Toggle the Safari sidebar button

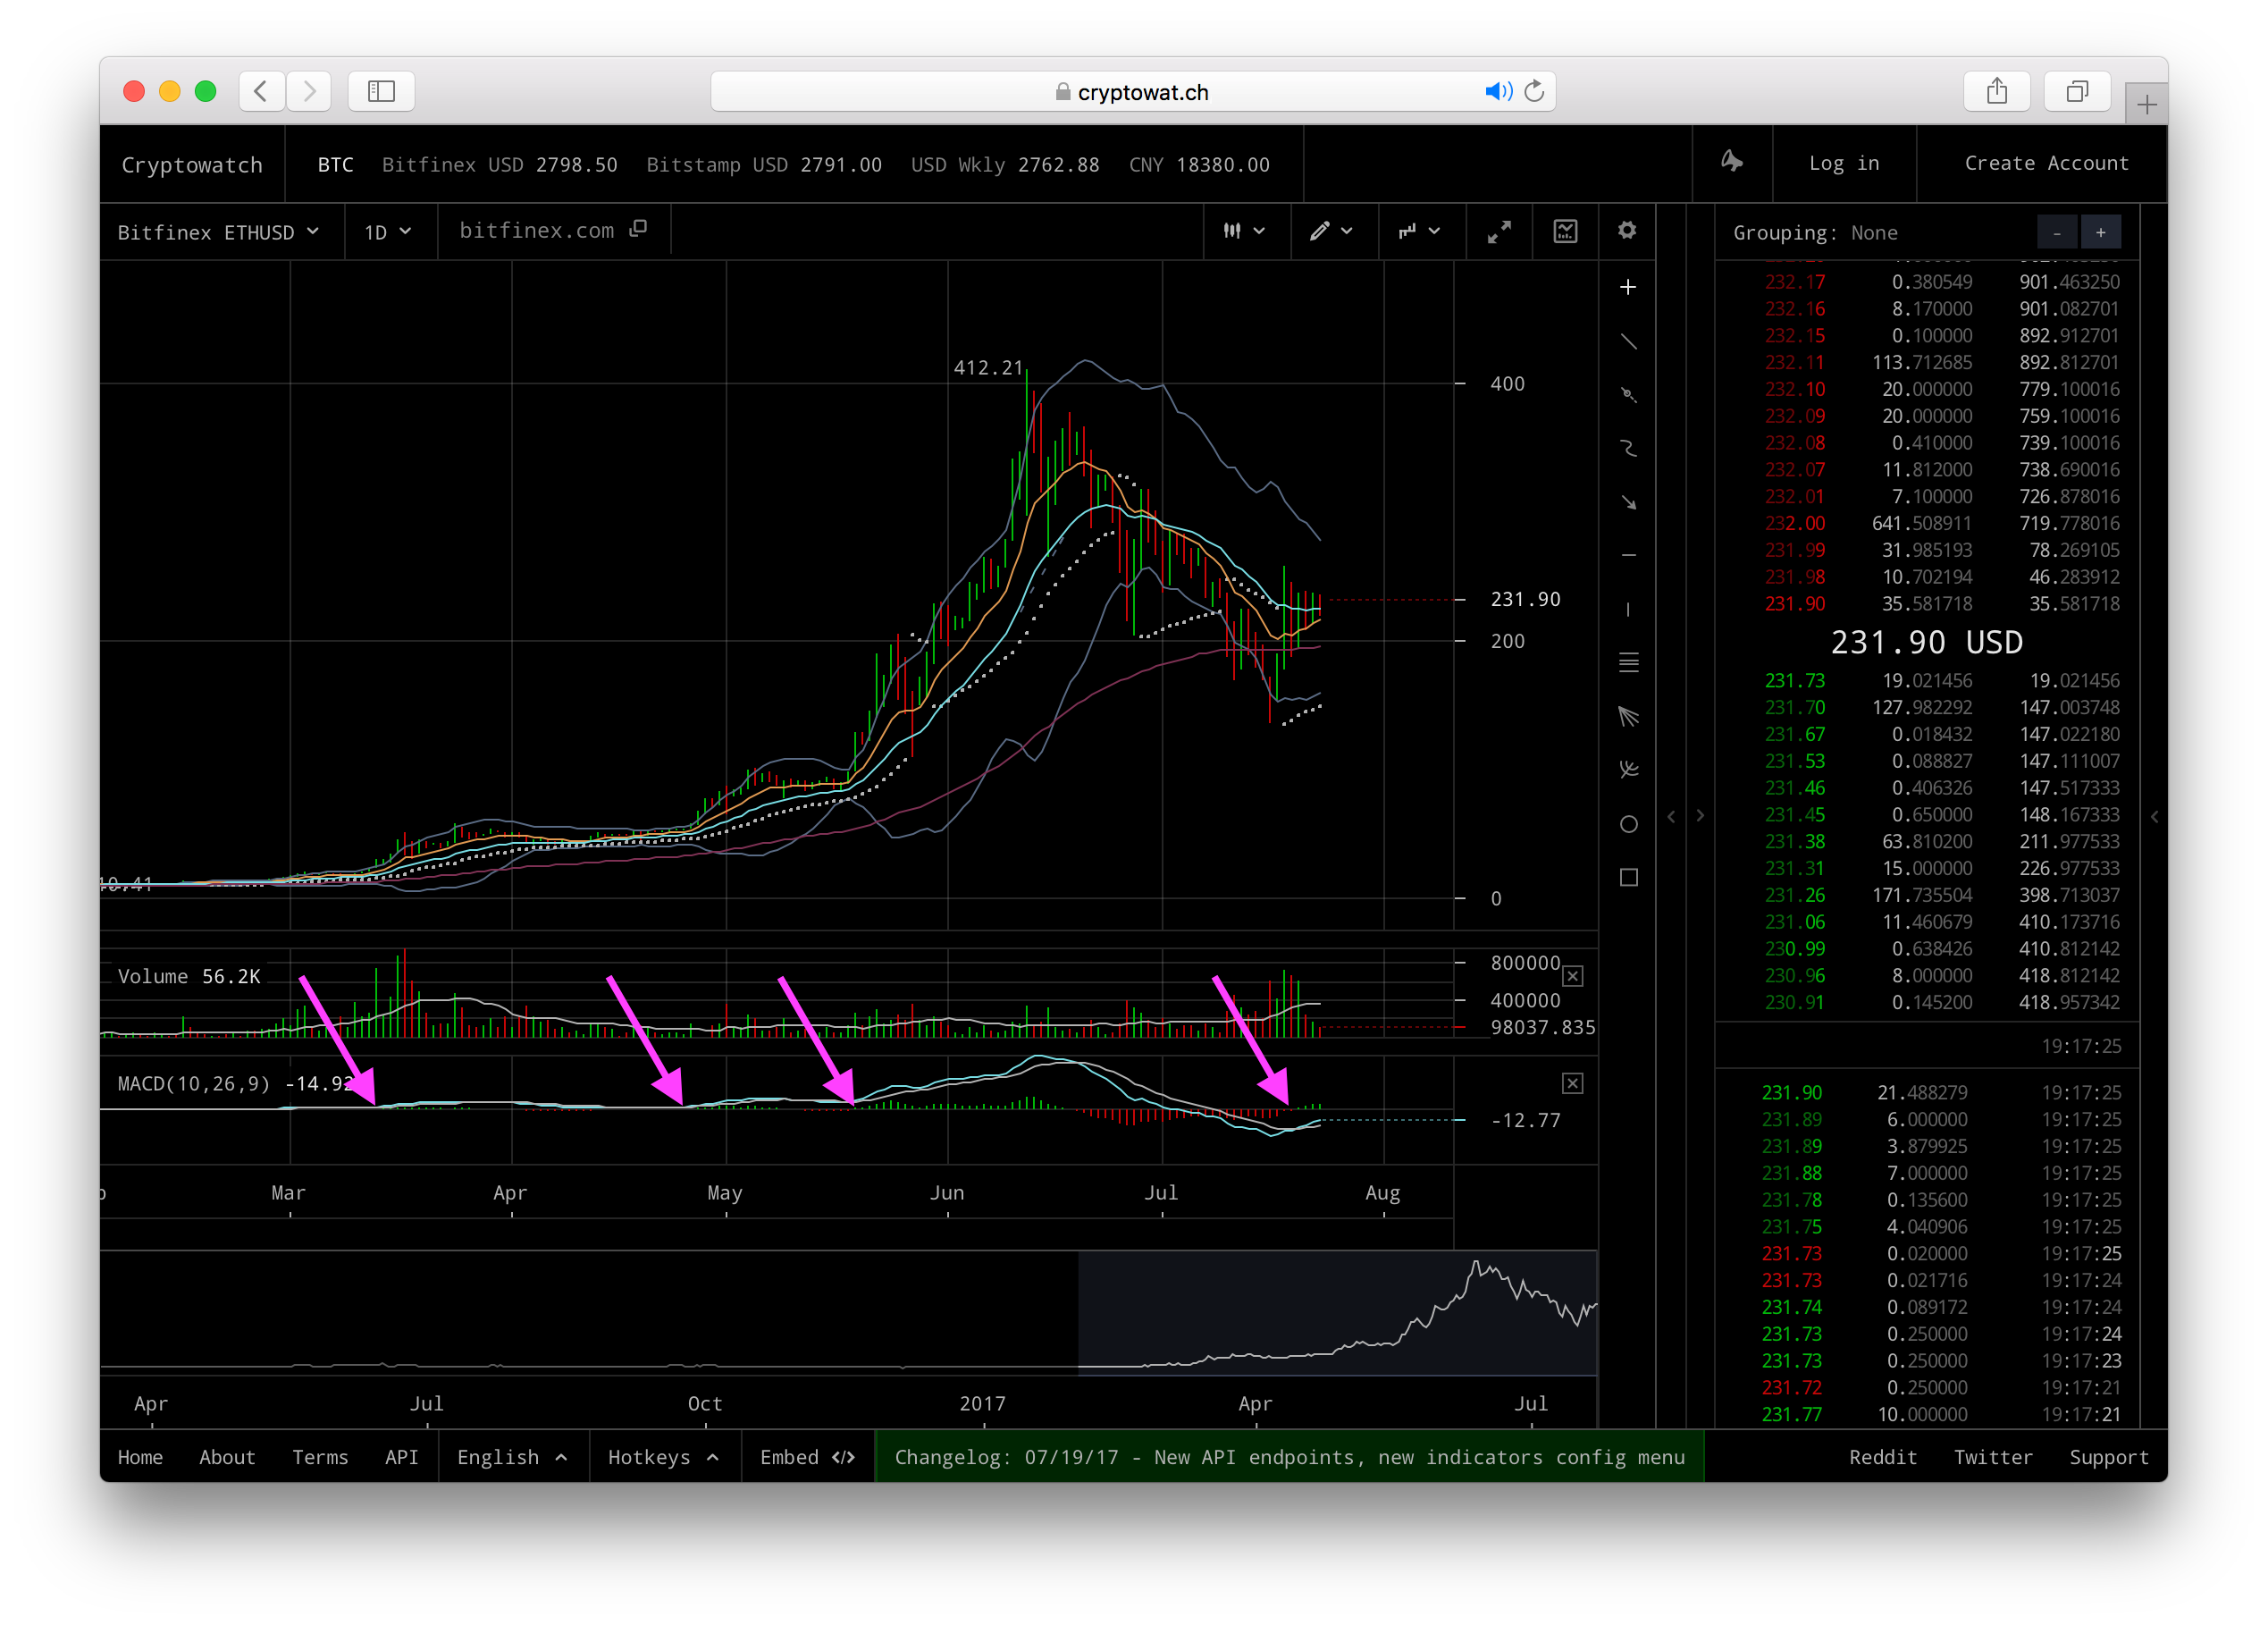(x=381, y=91)
